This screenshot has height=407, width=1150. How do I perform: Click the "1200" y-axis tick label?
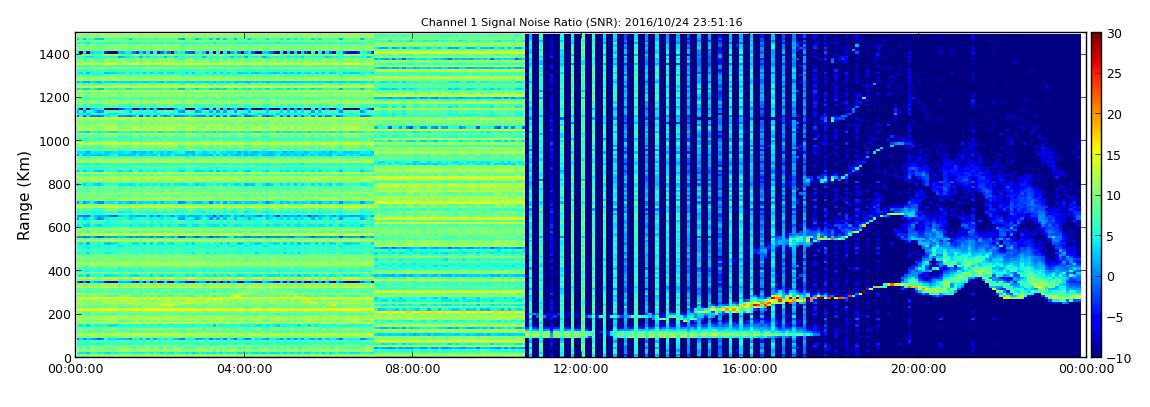coord(55,98)
